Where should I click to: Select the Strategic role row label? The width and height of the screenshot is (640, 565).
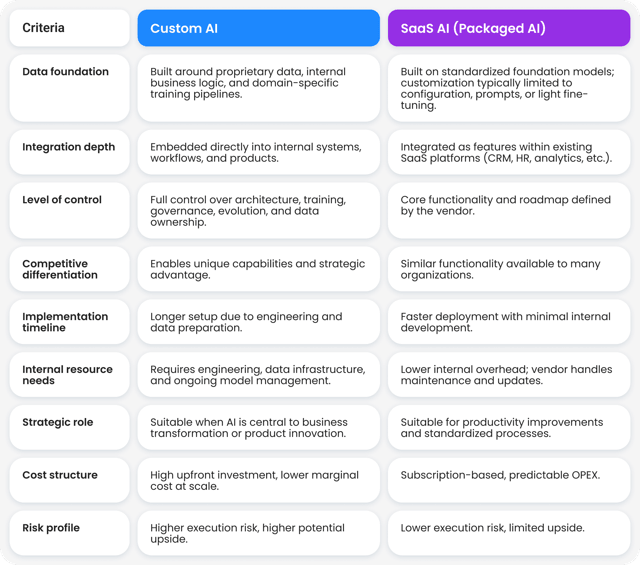58,422
